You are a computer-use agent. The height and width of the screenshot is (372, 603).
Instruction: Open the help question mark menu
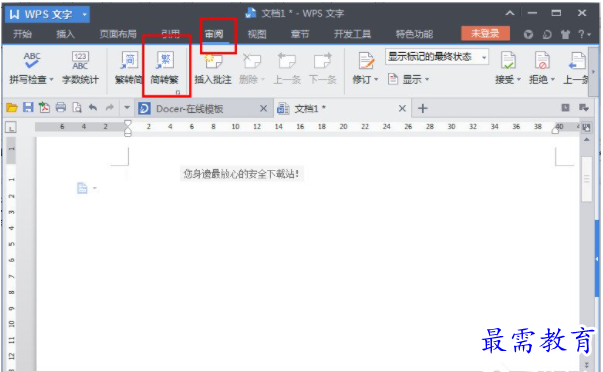[584, 34]
